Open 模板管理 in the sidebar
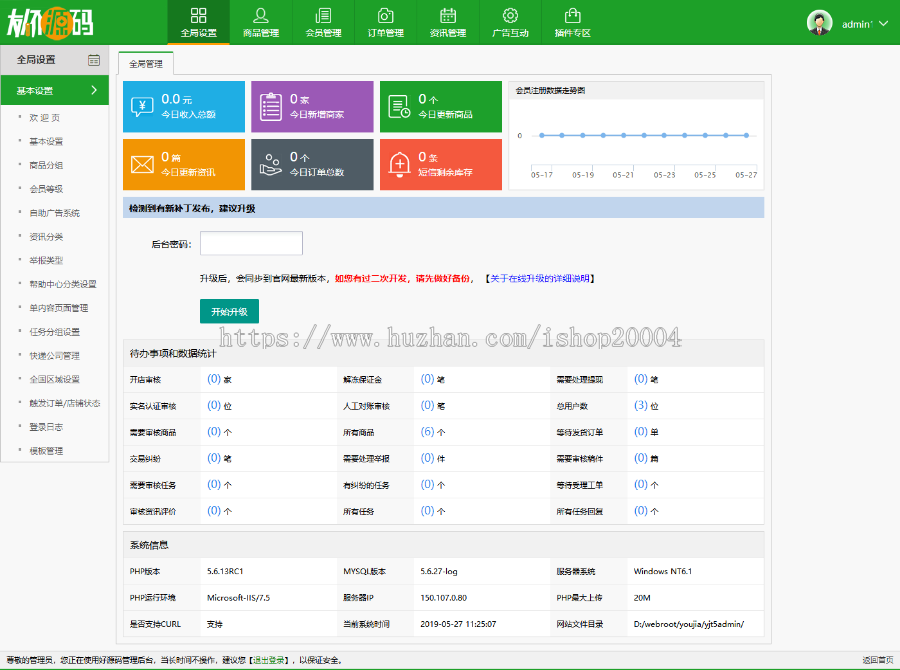This screenshot has width=900, height=670. (x=46, y=451)
